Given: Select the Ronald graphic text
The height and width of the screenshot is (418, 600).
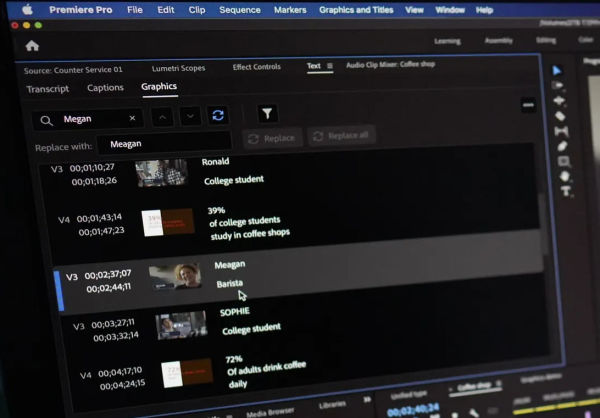Looking at the screenshot, I should [x=215, y=162].
